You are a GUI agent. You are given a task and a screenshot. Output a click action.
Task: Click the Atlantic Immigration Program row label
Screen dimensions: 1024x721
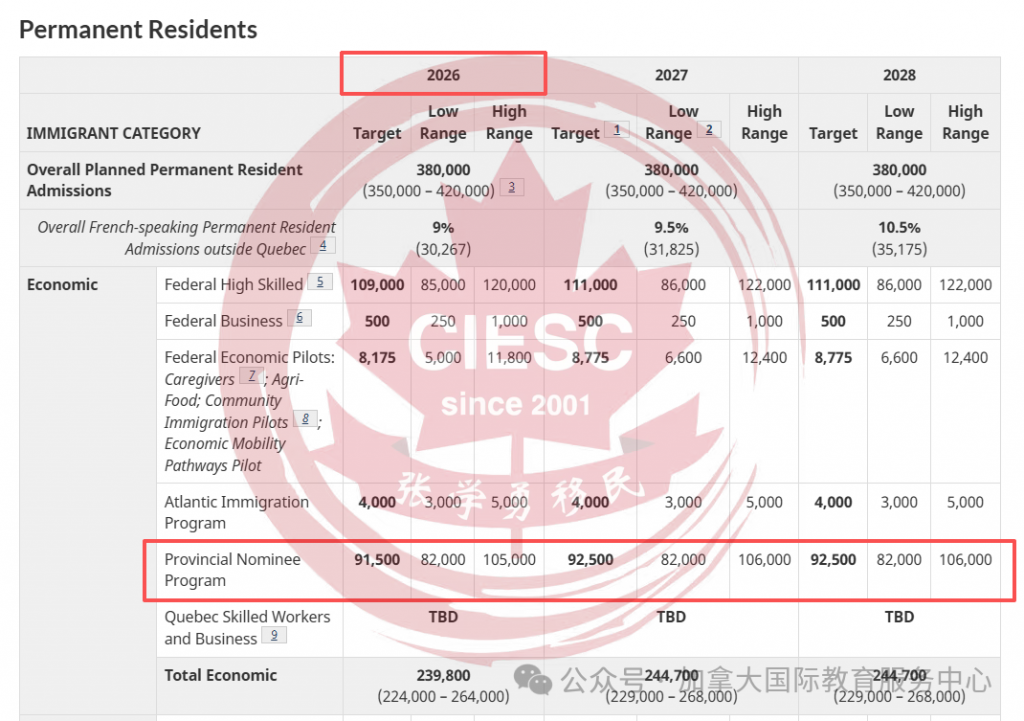point(236,512)
